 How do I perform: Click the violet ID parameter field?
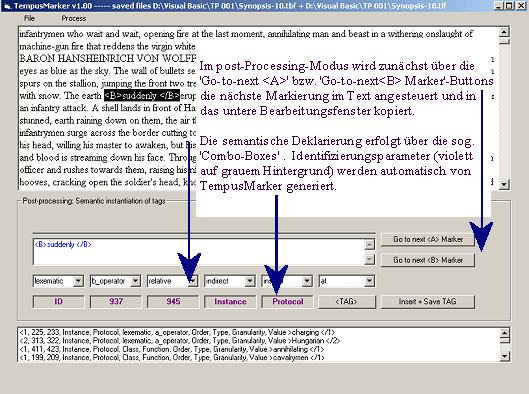tap(58, 302)
